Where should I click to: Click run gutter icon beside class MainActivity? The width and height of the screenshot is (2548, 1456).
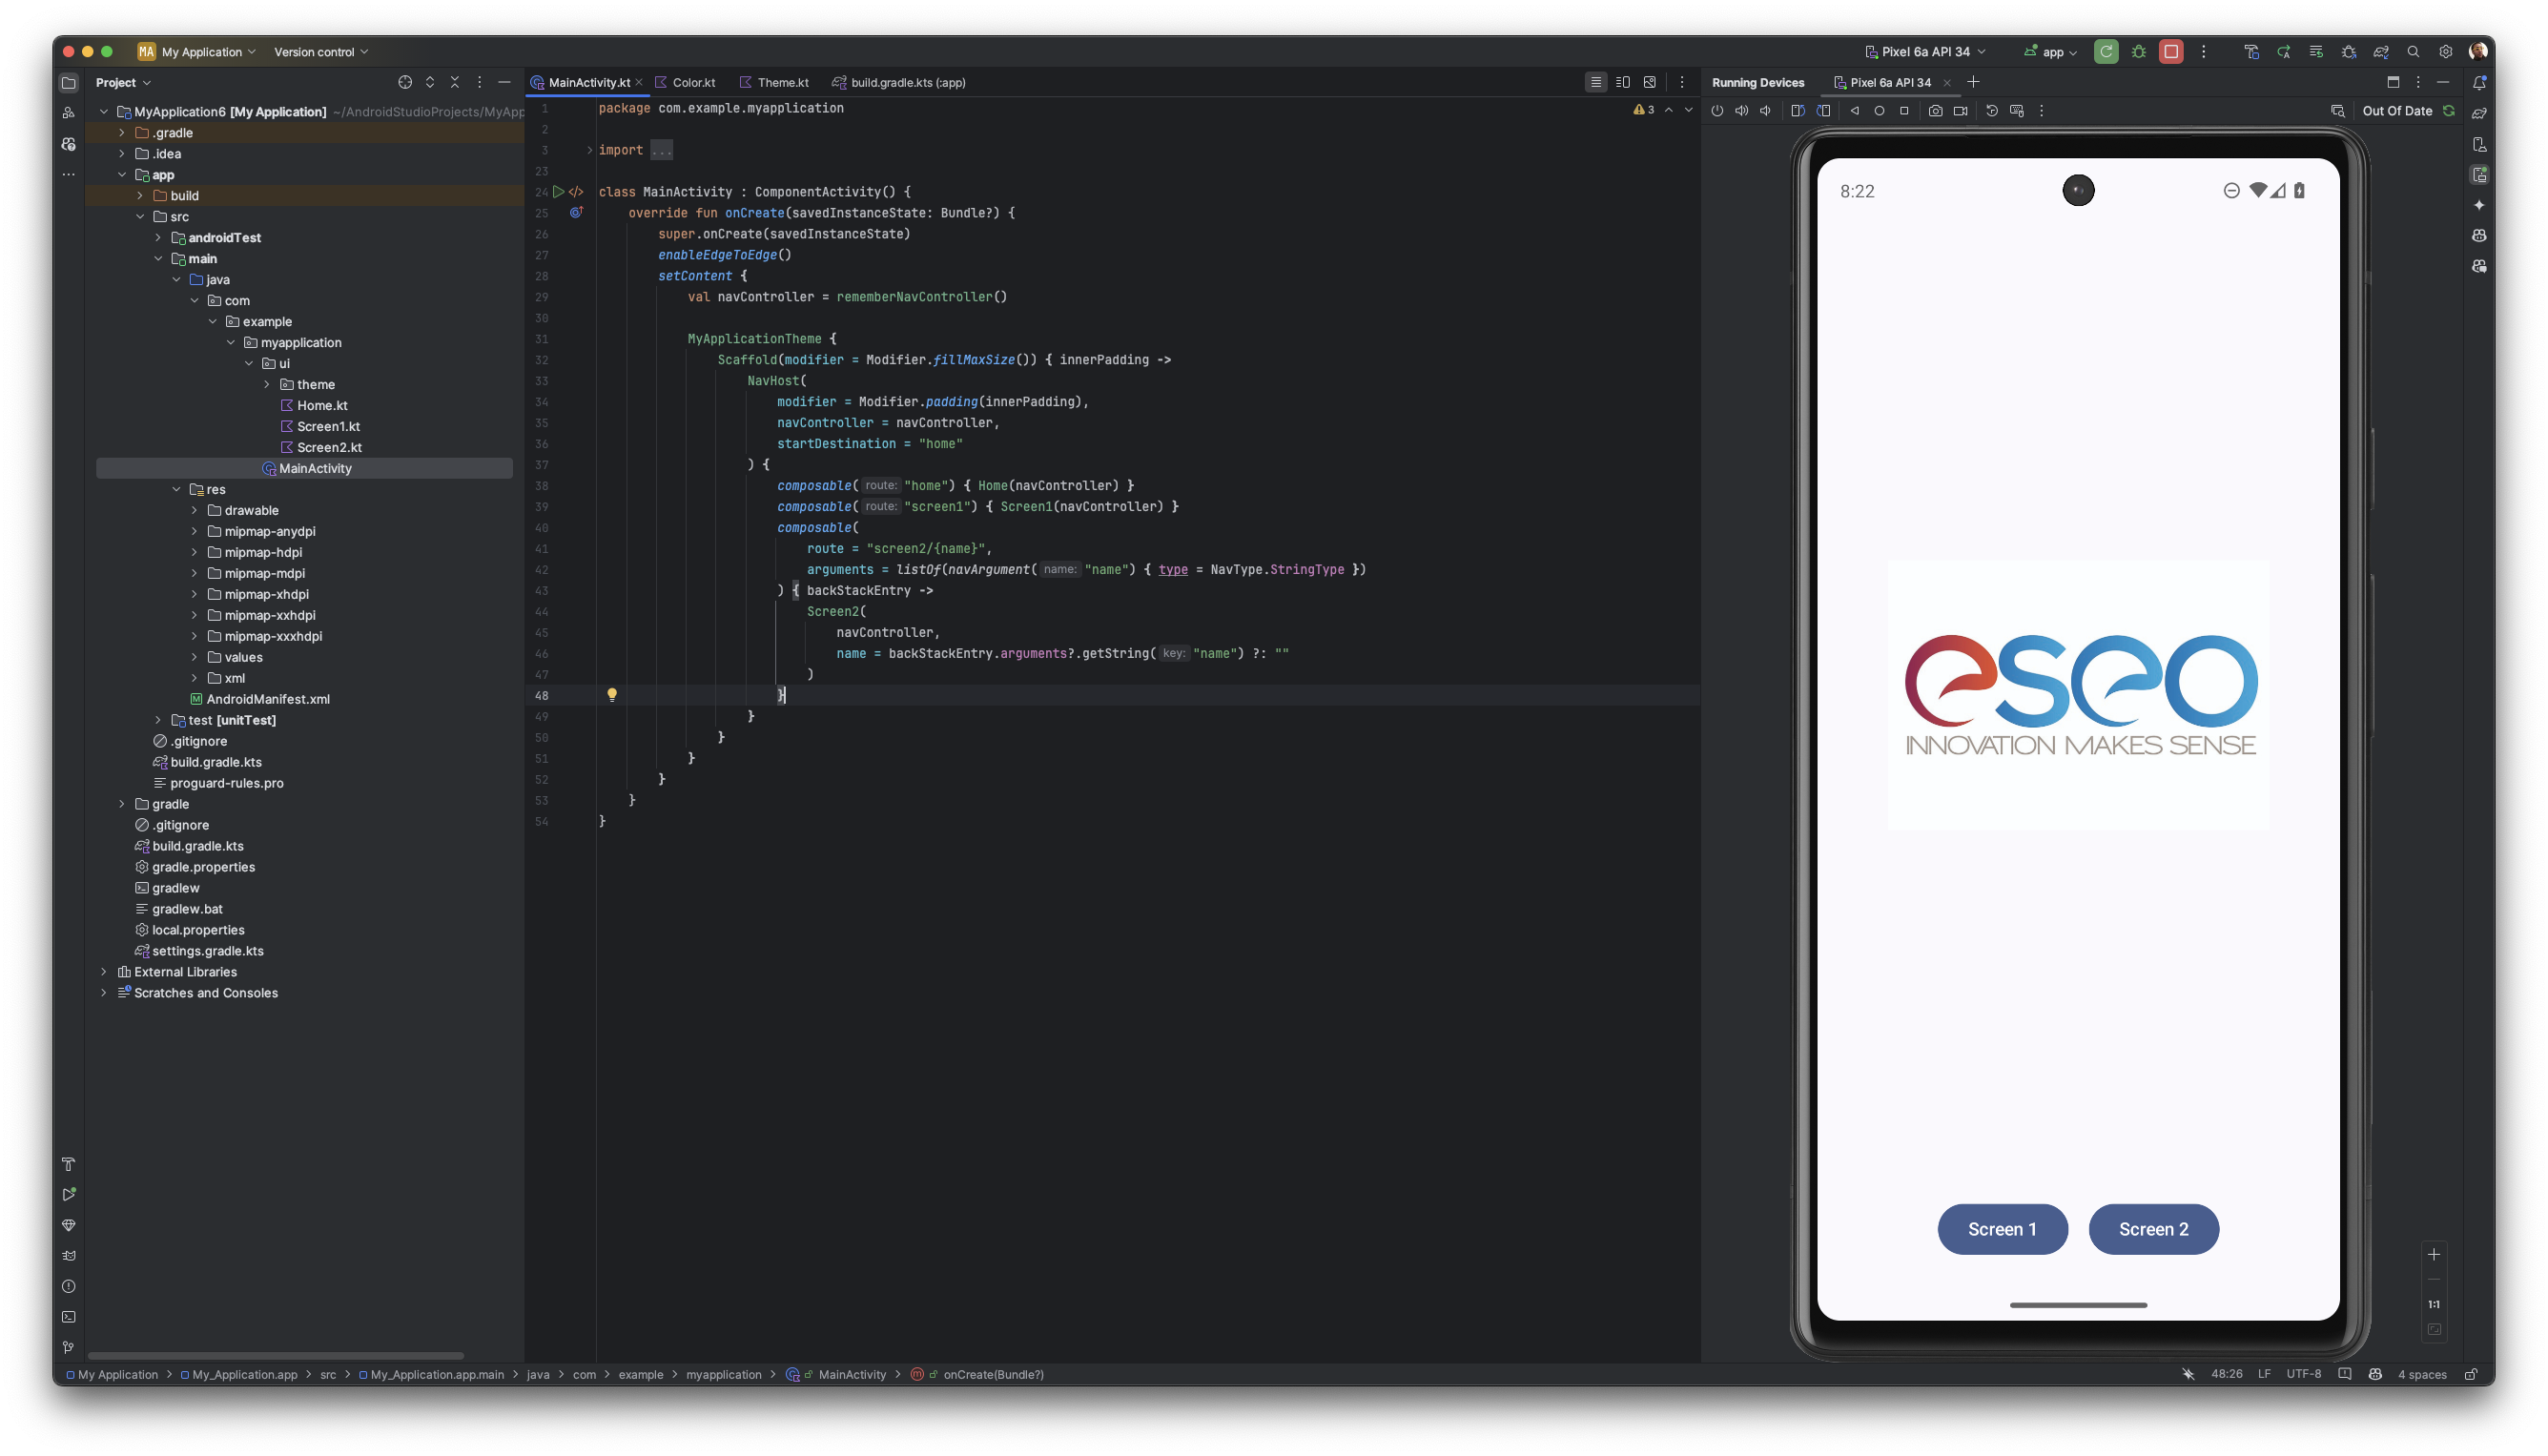(558, 191)
